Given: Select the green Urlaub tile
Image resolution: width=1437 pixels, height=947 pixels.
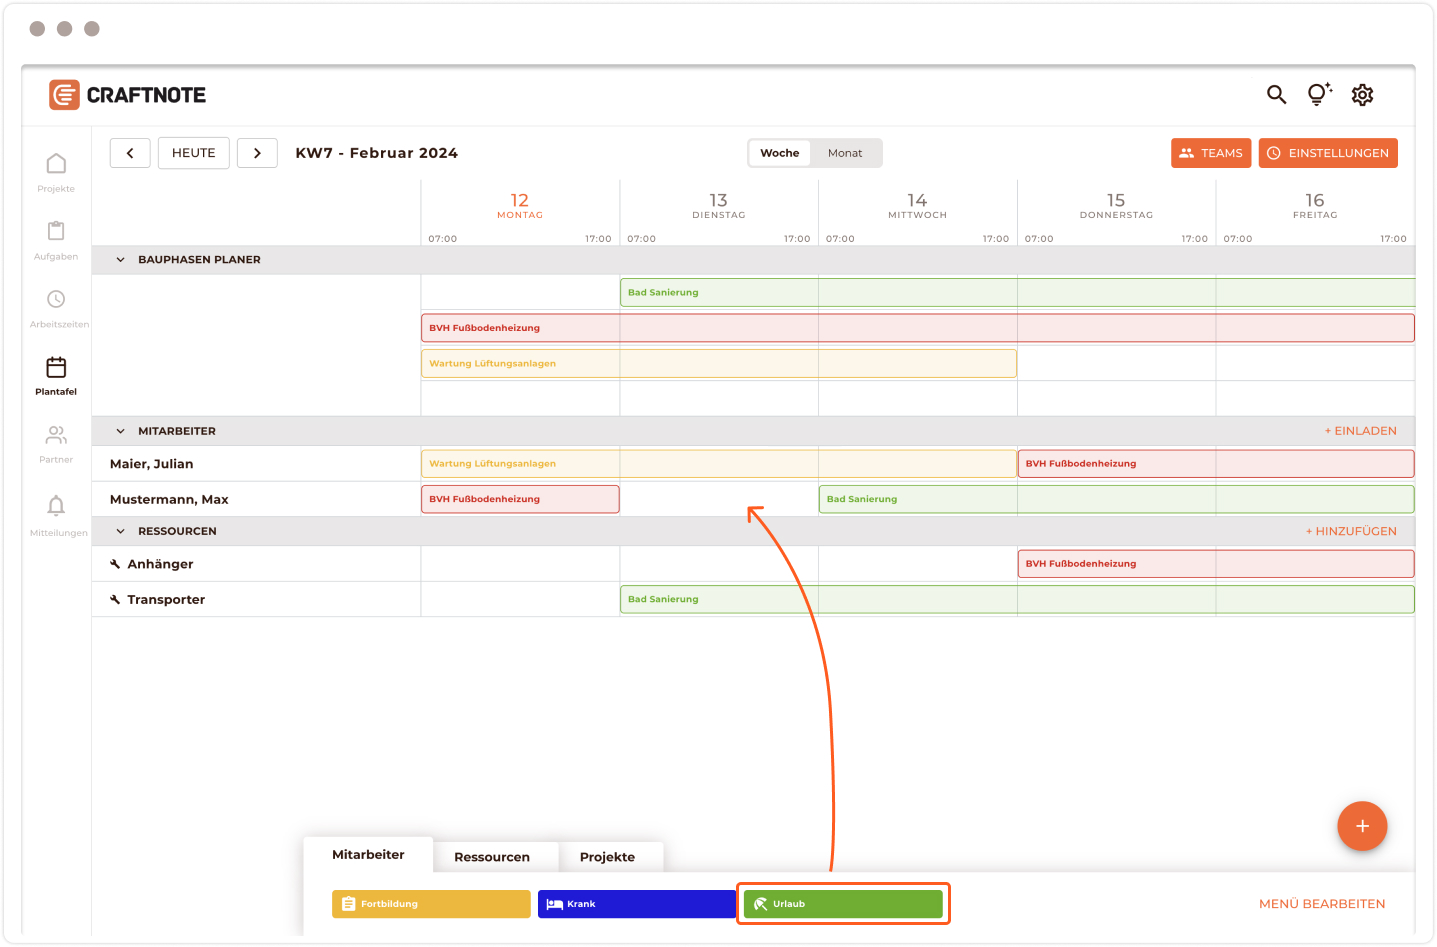Looking at the screenshot, I should 843,904.
